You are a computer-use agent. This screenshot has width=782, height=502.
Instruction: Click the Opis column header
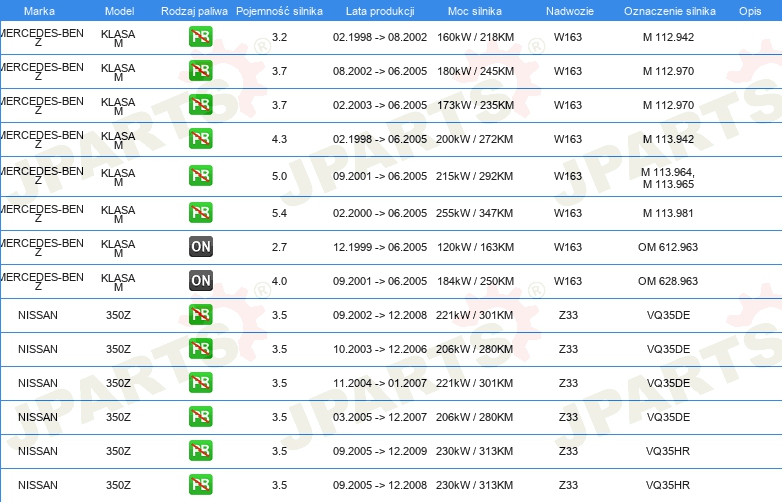click(x=750, y=11)
